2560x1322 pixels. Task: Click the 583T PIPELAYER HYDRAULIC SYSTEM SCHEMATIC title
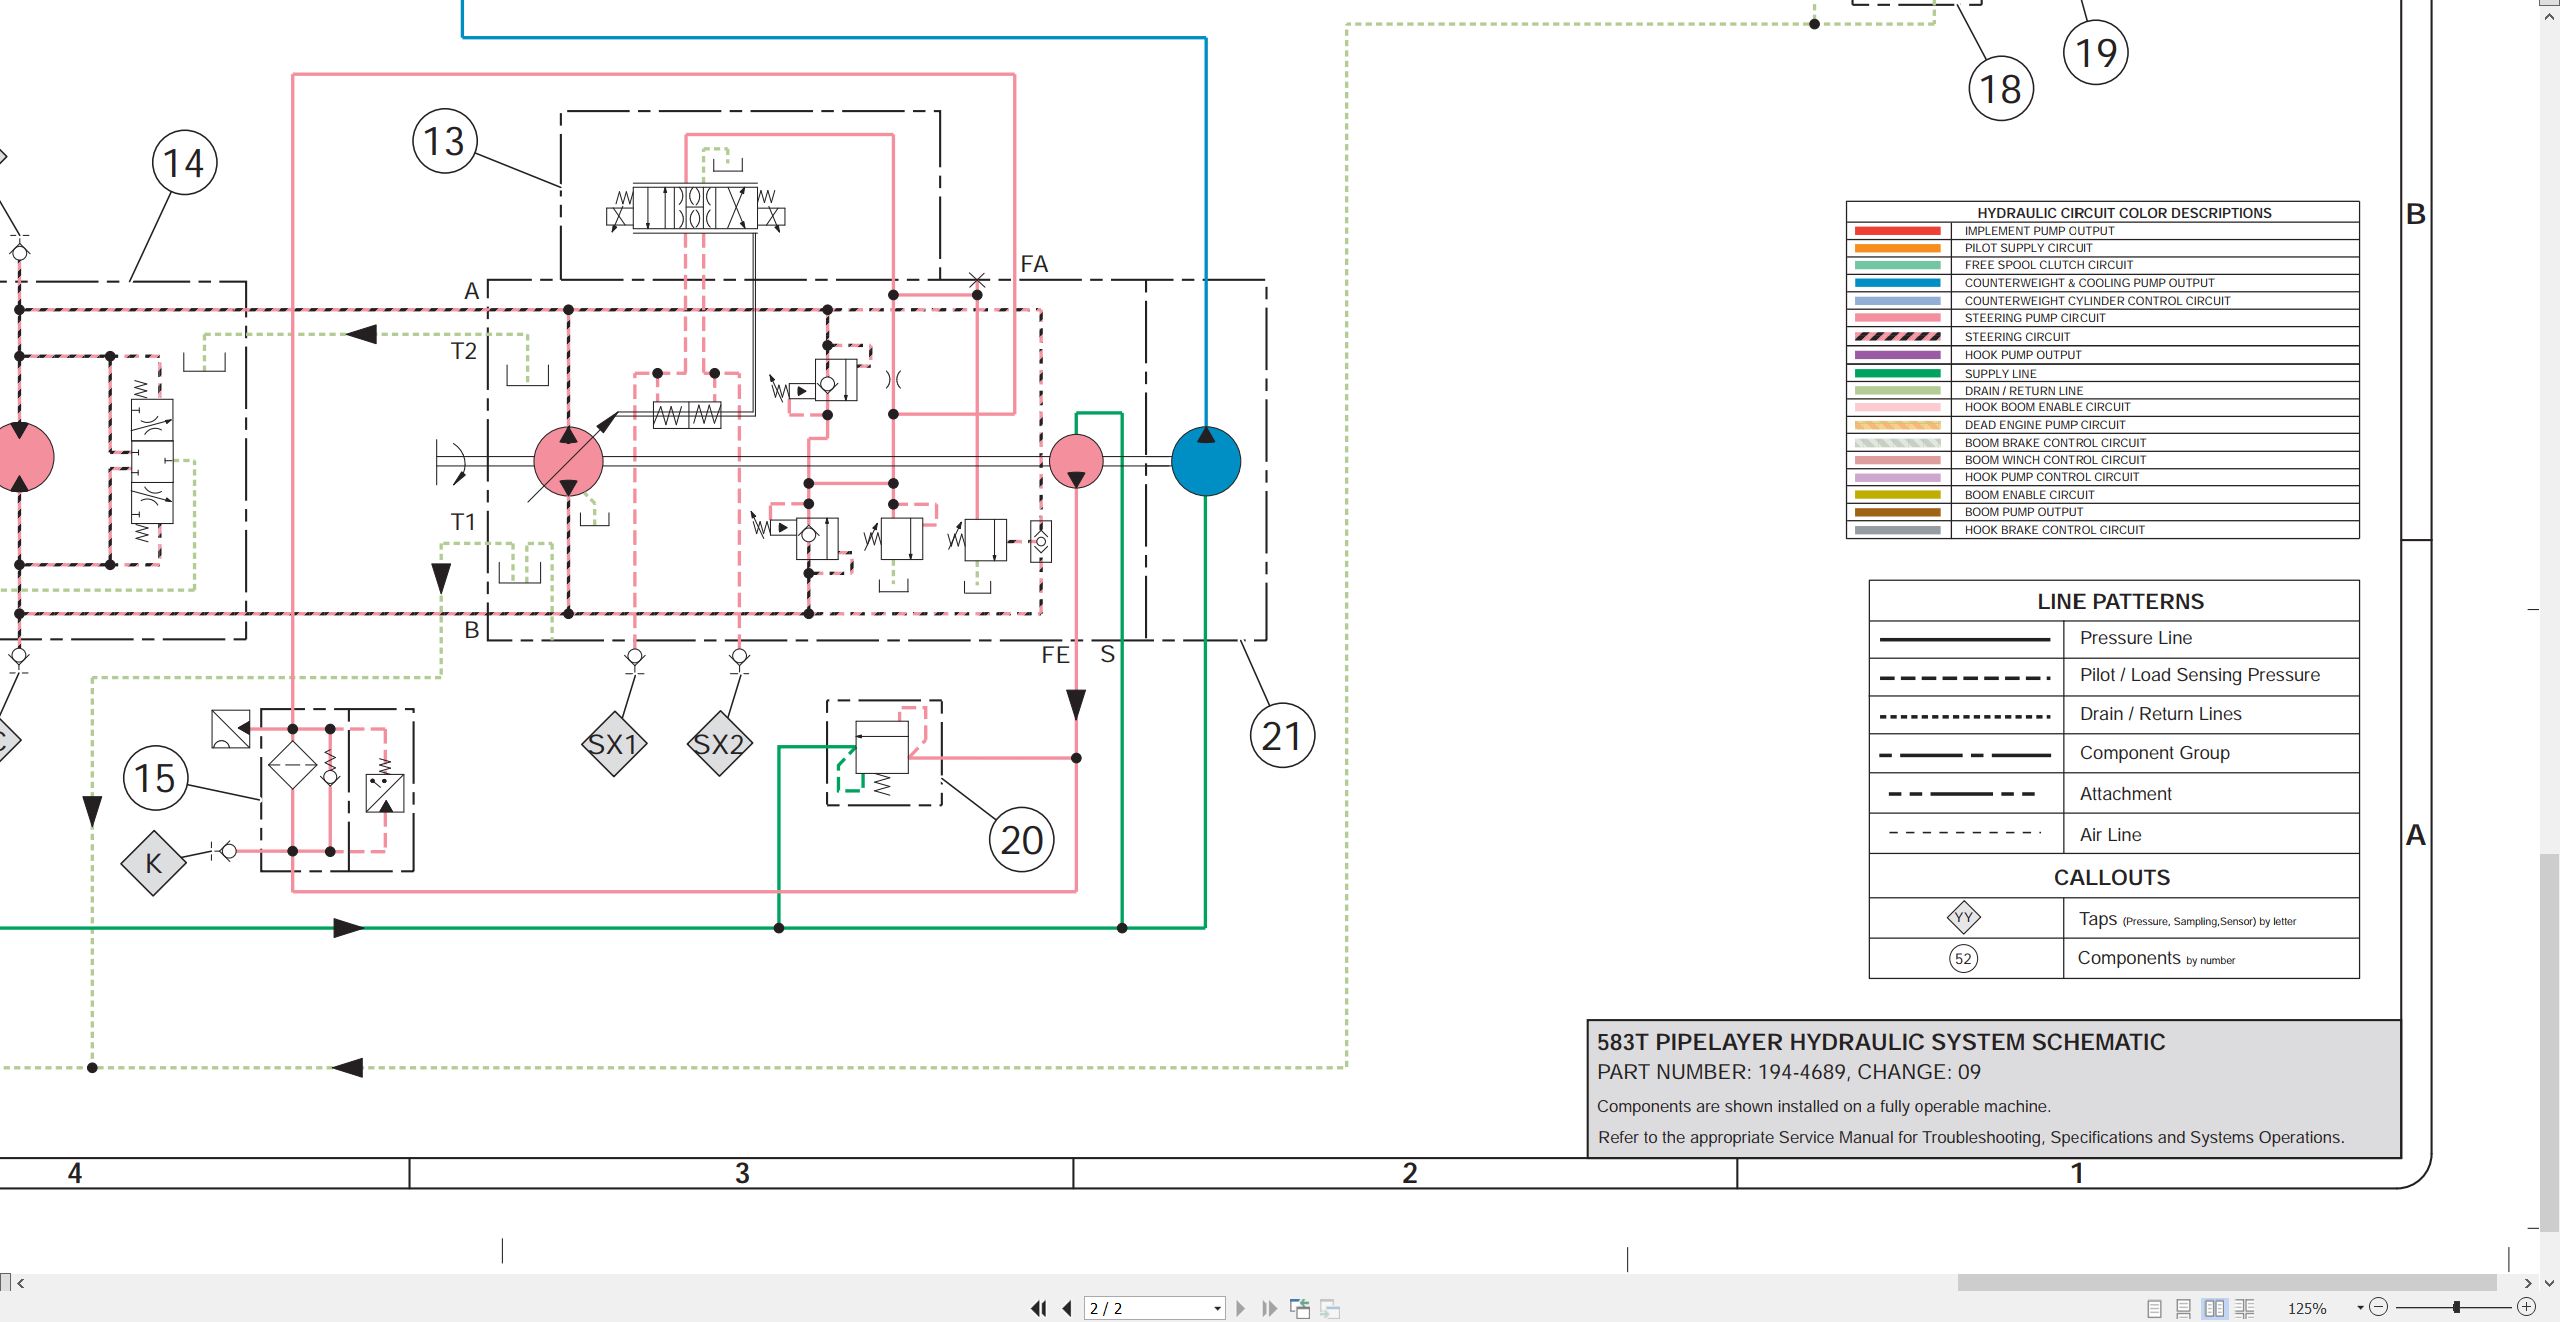(x=1880, y=1042)
